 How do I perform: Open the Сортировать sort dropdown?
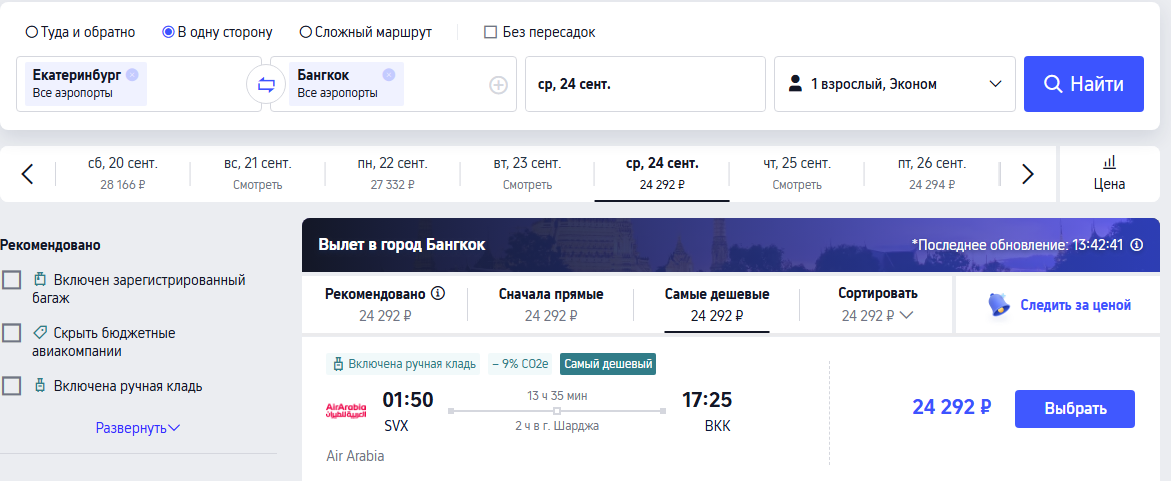[x=878, y=304]
